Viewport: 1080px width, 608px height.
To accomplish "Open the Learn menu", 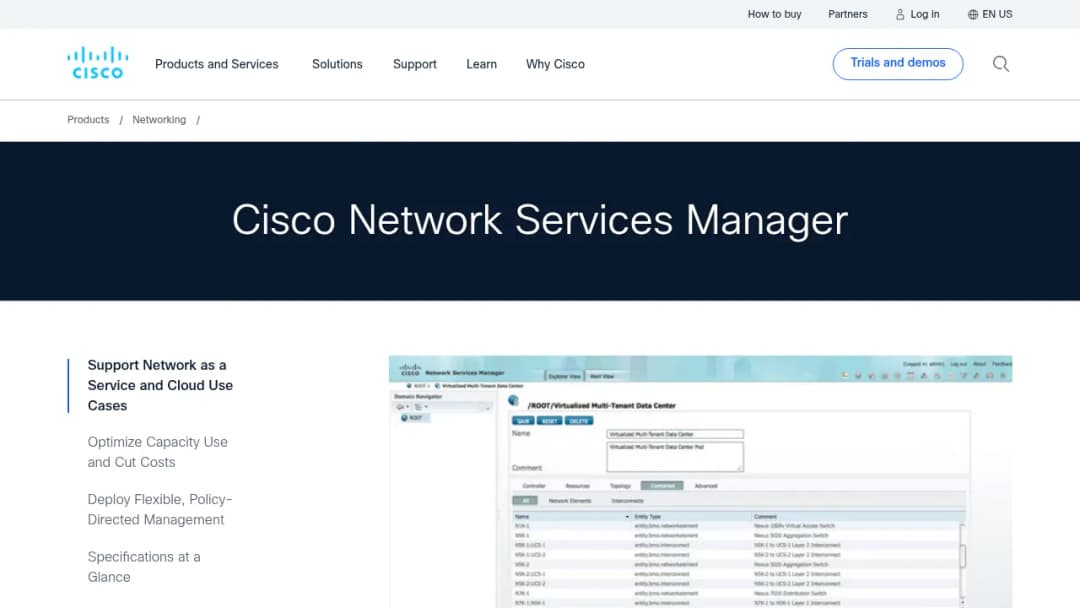I will click(481, 64).
